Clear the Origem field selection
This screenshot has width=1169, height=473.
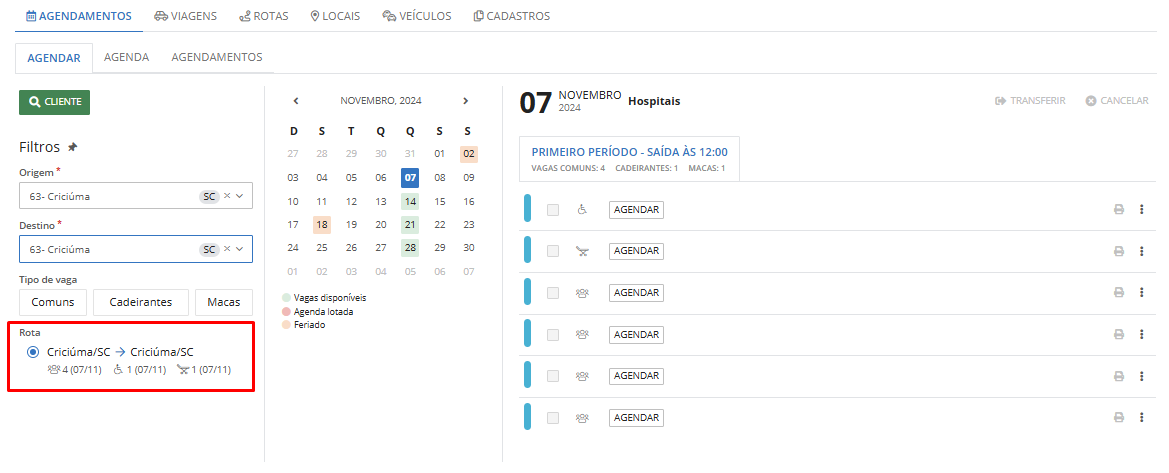click(x=227, y=195)
